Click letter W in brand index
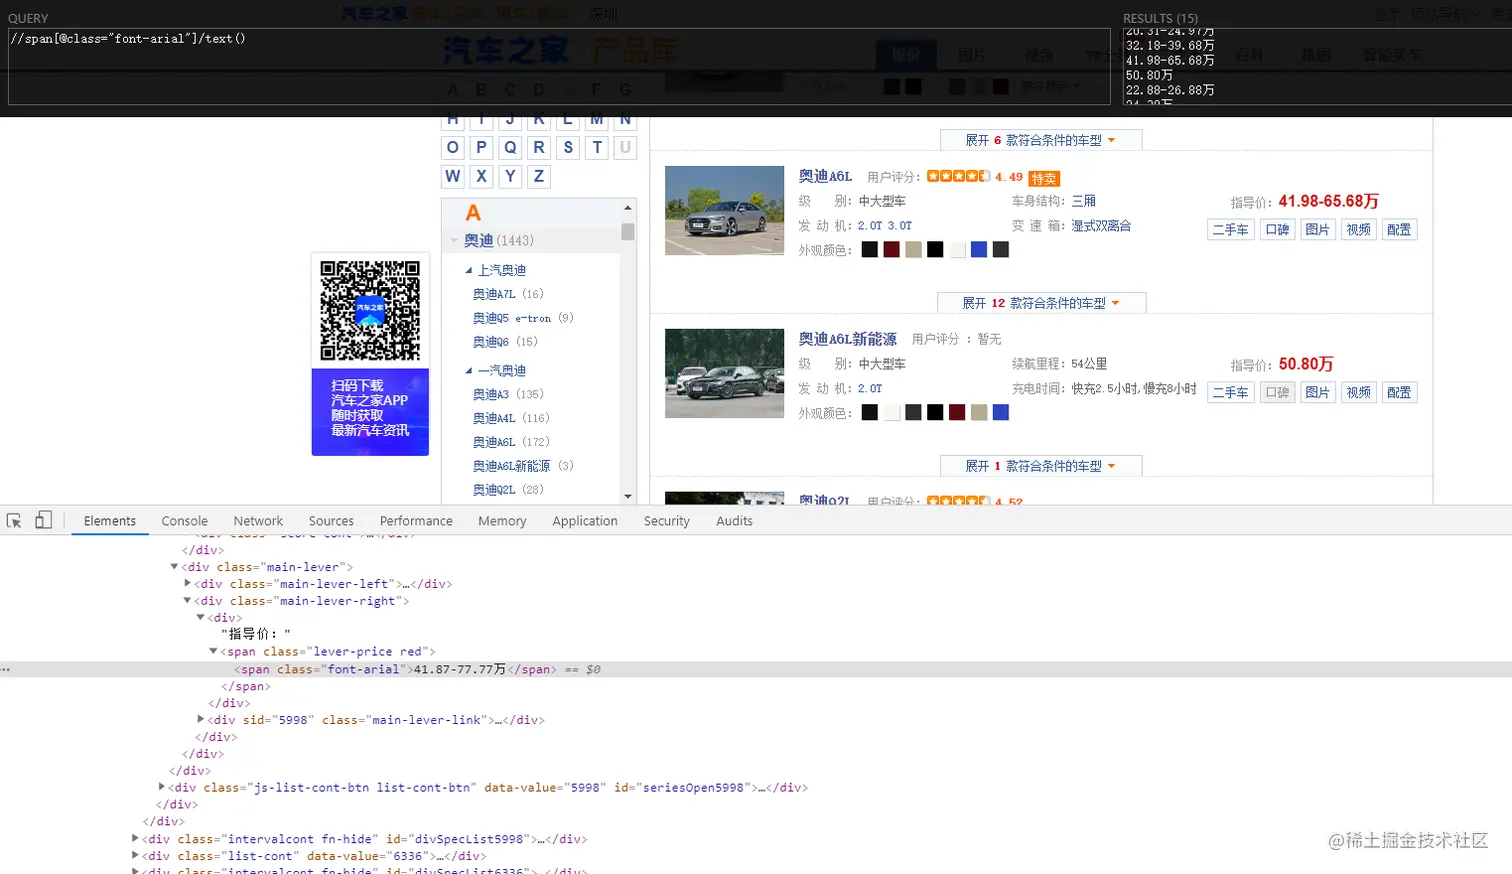Image resolution: width=1512 pixels, height=874 pixels. (x=453, y=176)
